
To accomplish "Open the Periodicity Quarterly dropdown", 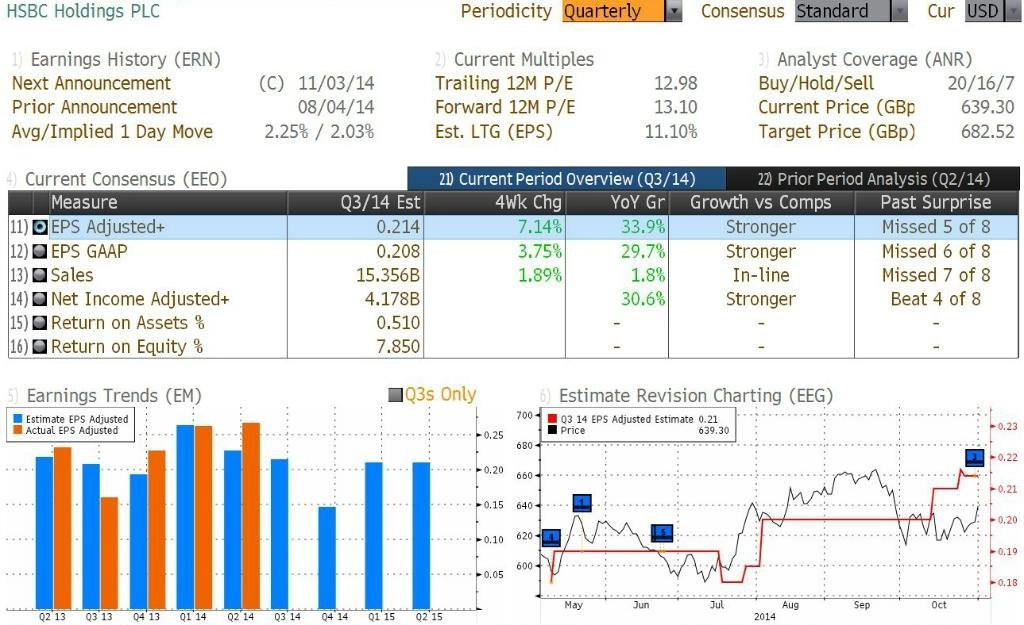I will 622,11.
